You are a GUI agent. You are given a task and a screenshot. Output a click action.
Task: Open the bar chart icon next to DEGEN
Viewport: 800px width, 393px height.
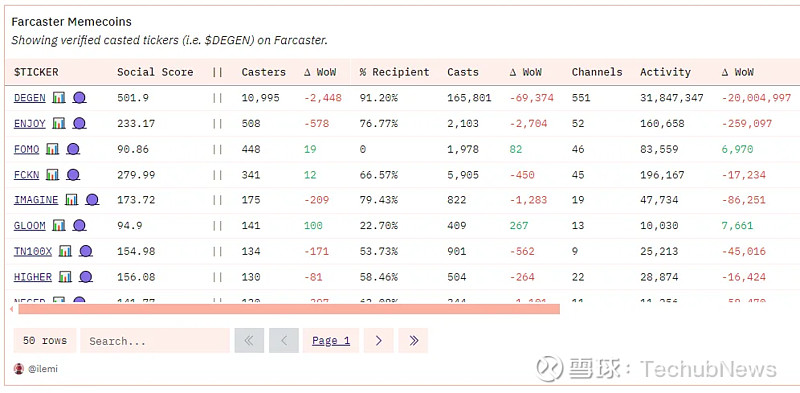point(59,97)
